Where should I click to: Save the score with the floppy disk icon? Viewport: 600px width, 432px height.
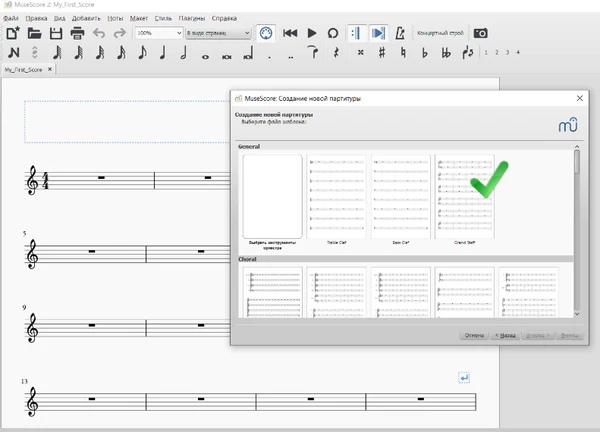pos(56,33)
